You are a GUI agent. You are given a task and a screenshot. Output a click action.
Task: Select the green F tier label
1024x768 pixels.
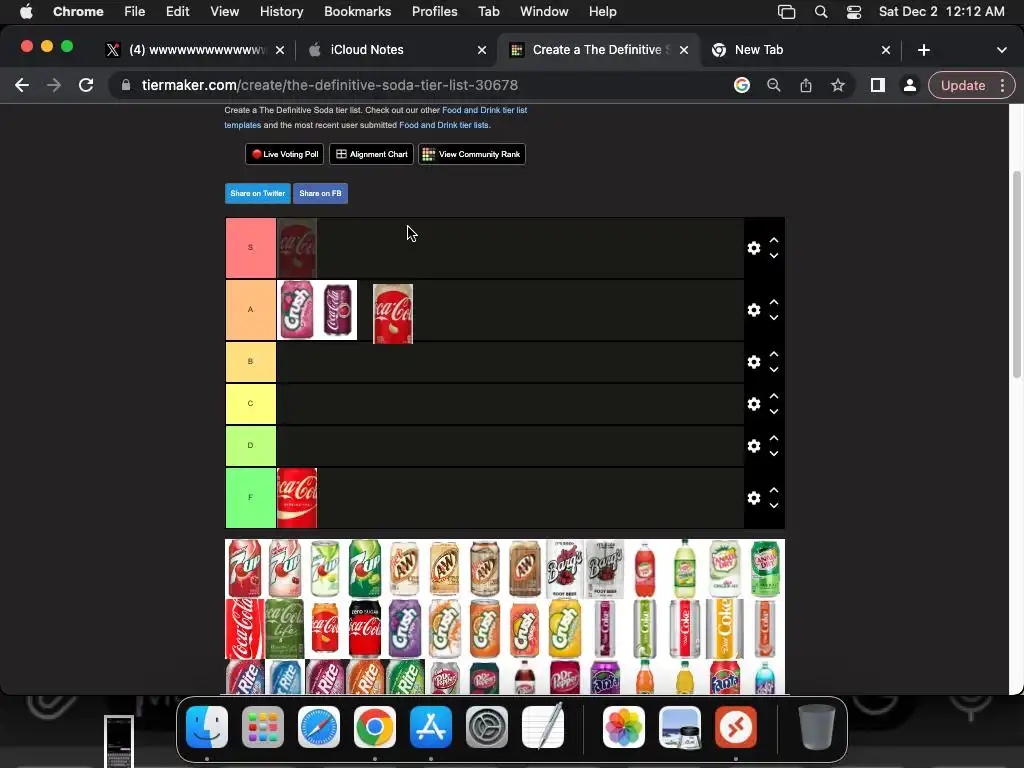pyautogui.click(x=251, y=498)
